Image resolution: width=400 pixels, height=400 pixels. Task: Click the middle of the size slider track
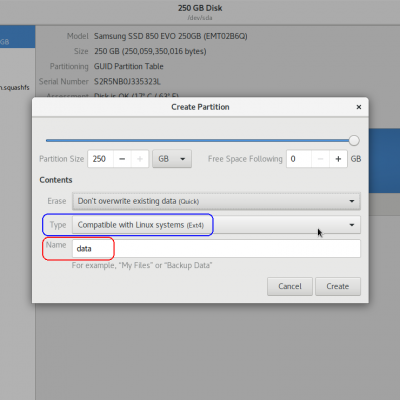(x=200, y=141)
